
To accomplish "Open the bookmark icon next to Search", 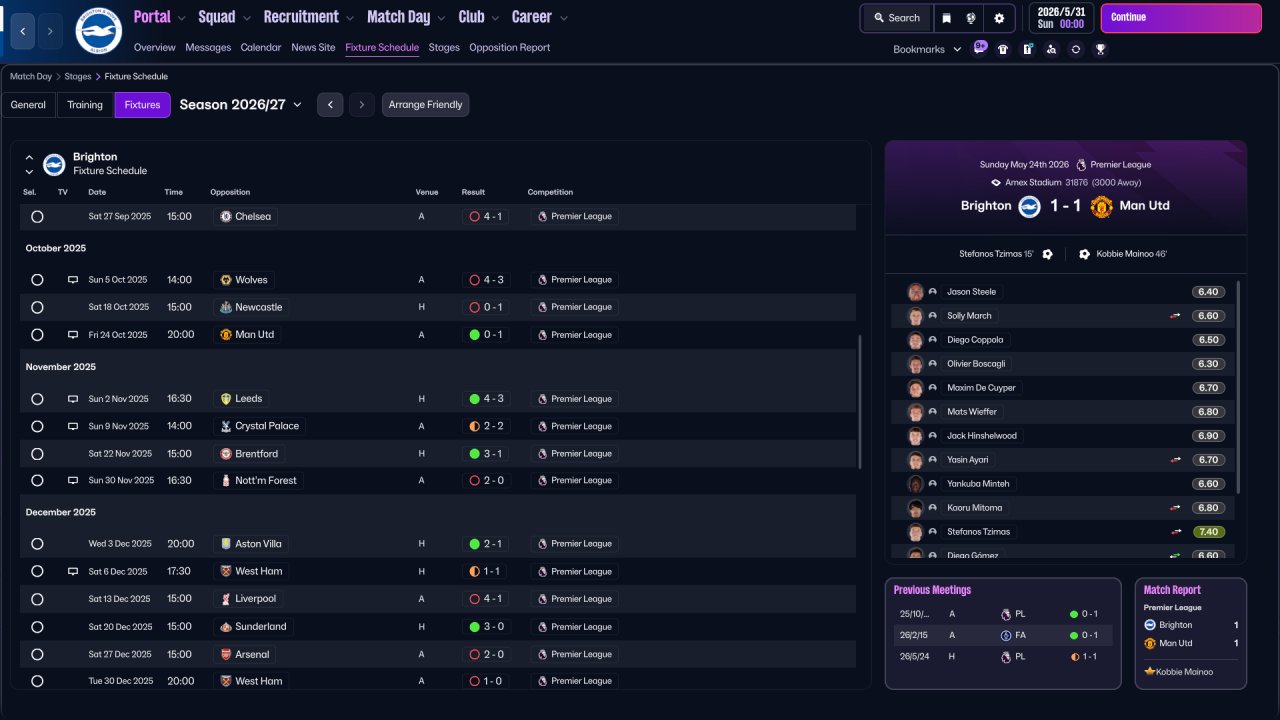I will (x=946, y=18).
